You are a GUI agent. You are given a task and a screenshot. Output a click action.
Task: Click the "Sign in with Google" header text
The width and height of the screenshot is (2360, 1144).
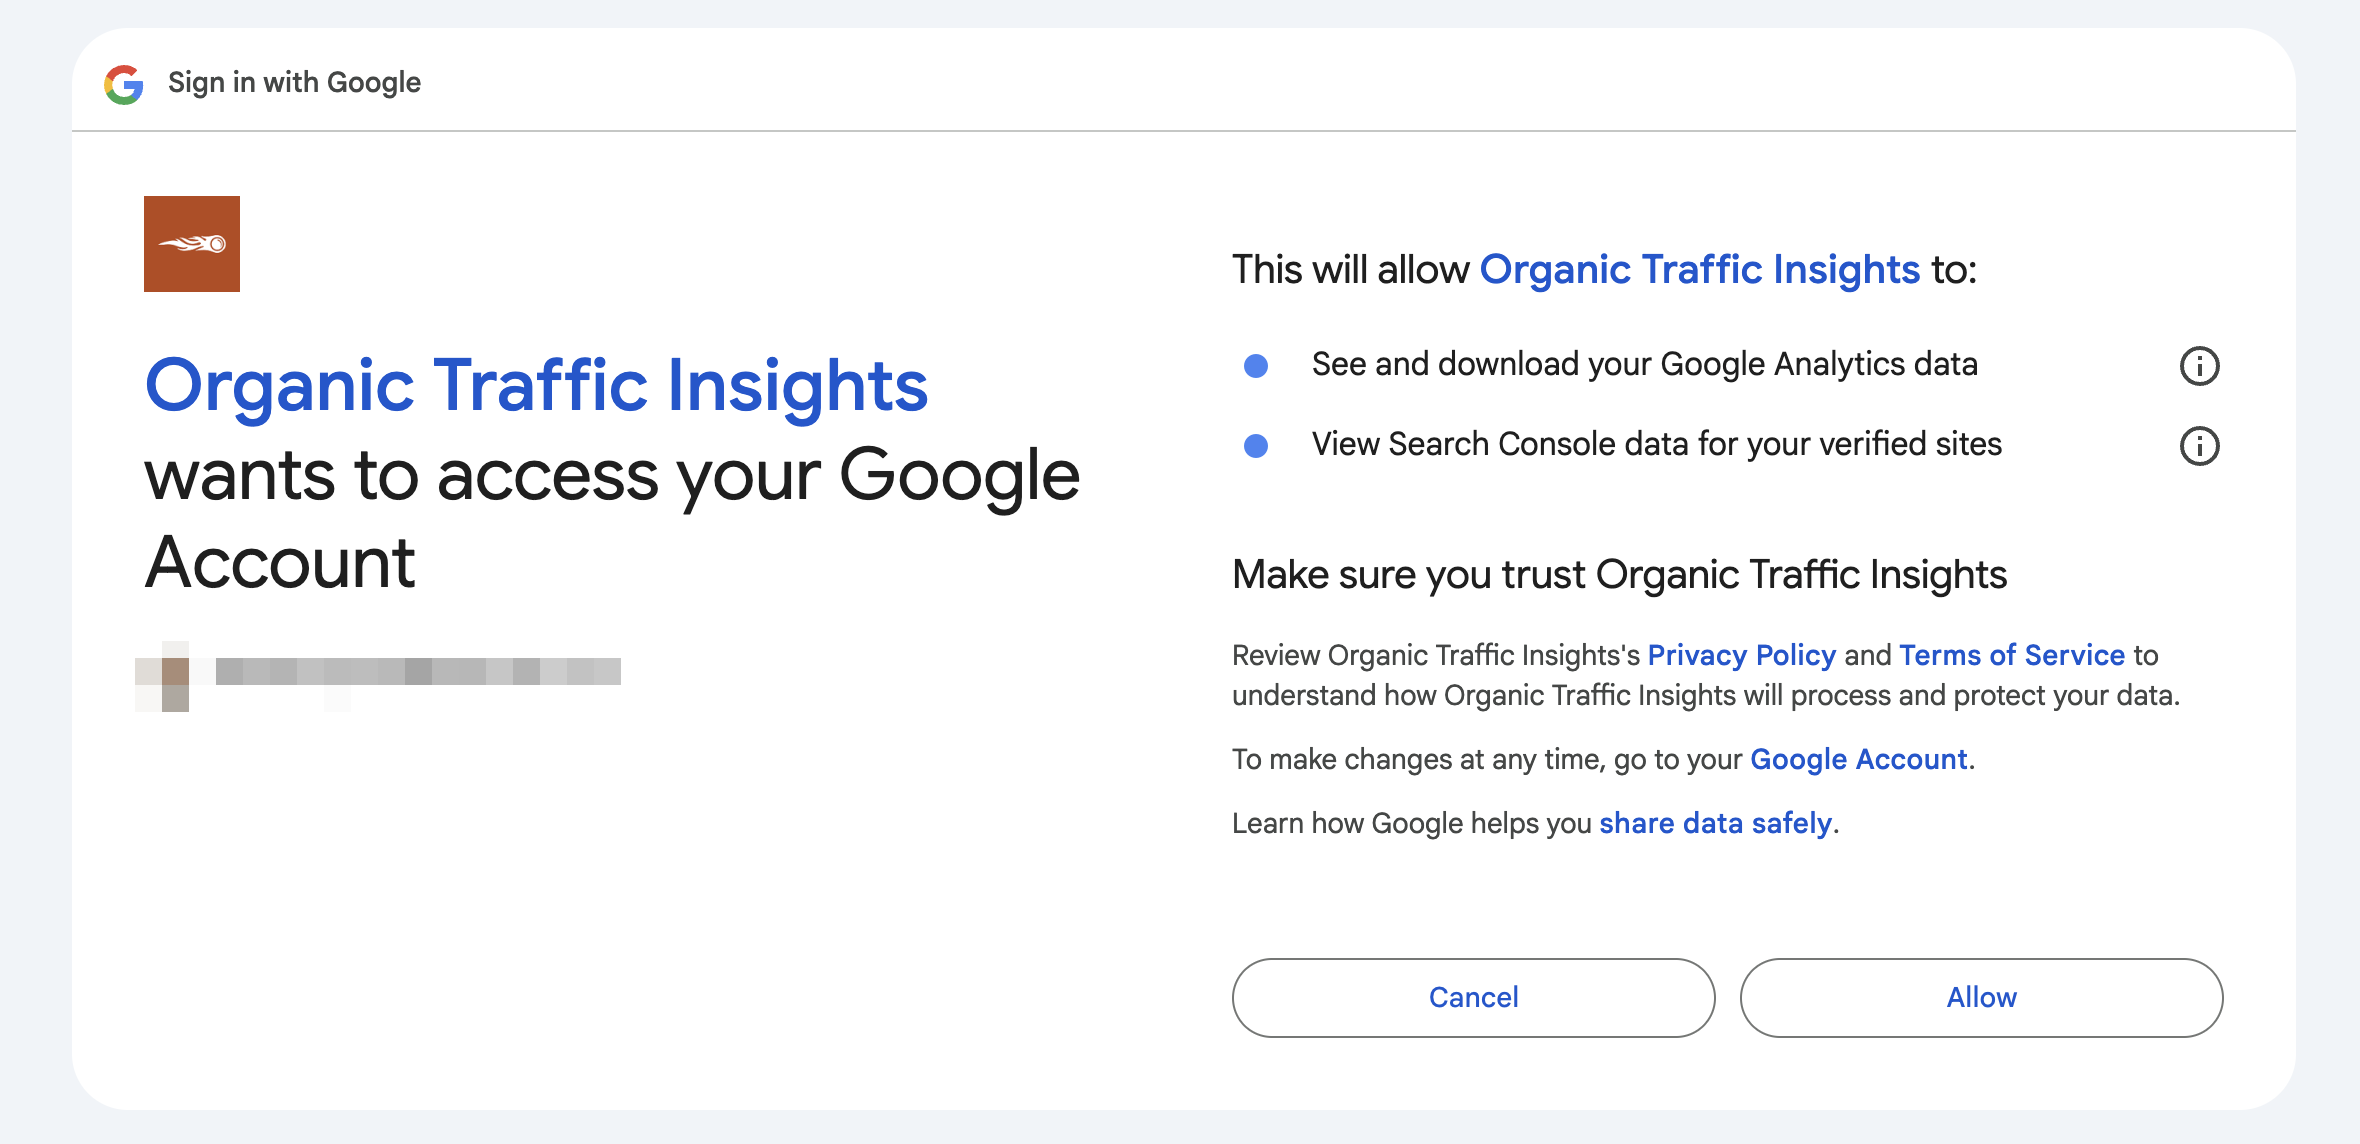(x=293, y=82)
